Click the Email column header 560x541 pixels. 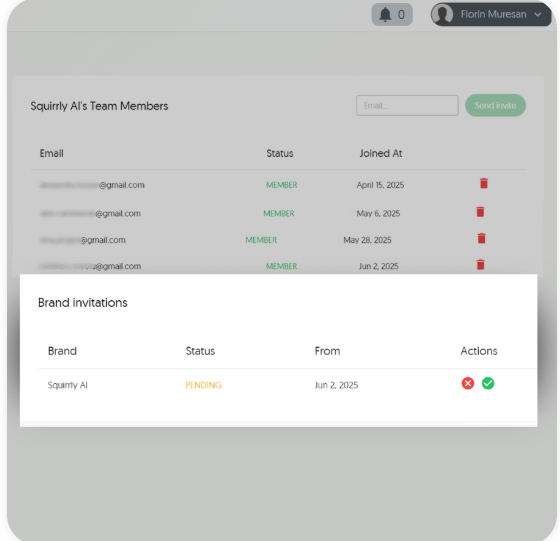(x=51, y=153)
